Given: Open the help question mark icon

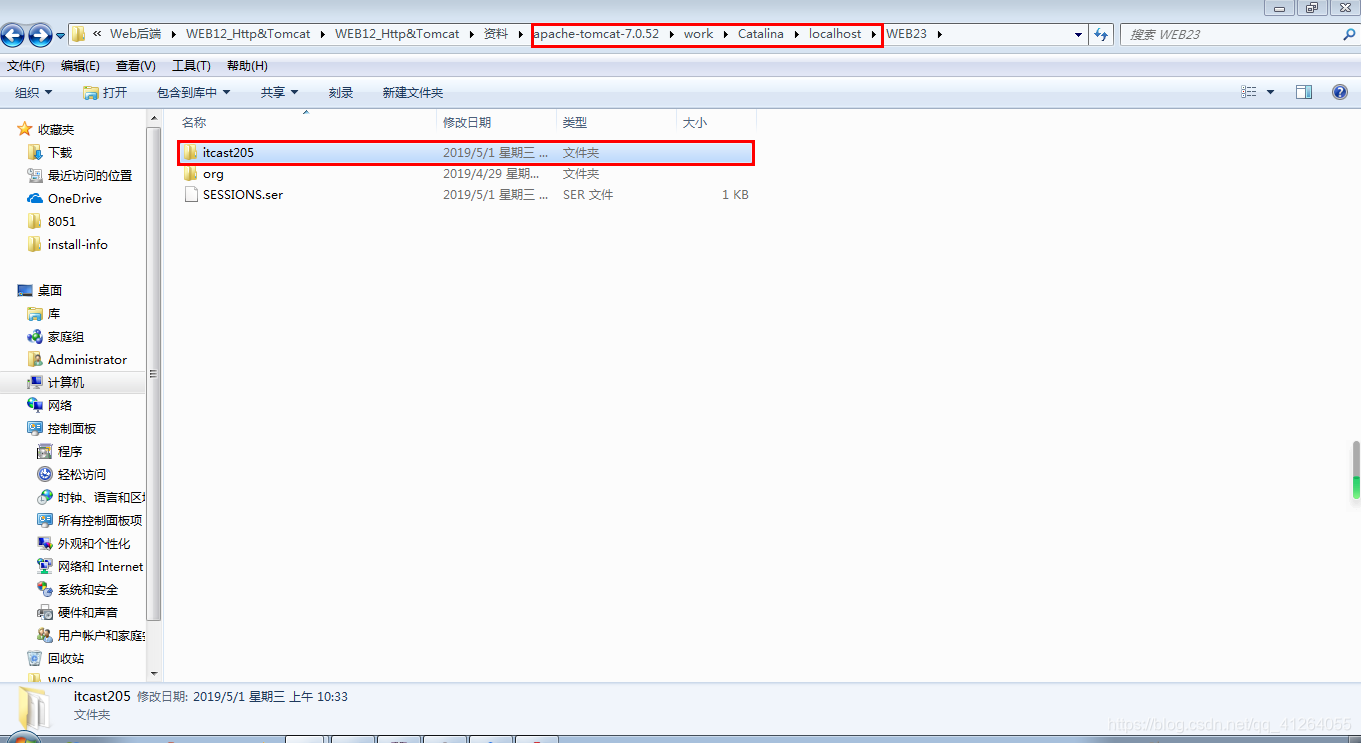Looking at the screenshot, I should tap(1340, 92).
